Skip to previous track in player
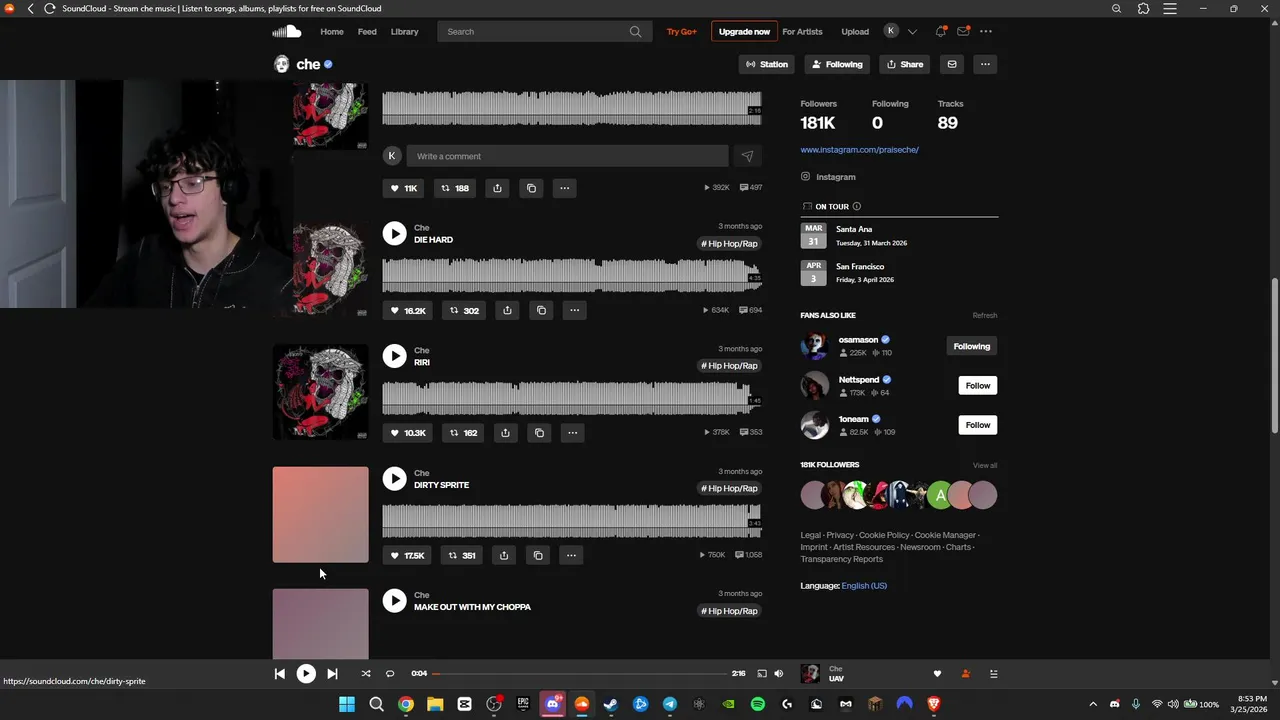Screen dimensions: 1280x720 pos(279,674)
